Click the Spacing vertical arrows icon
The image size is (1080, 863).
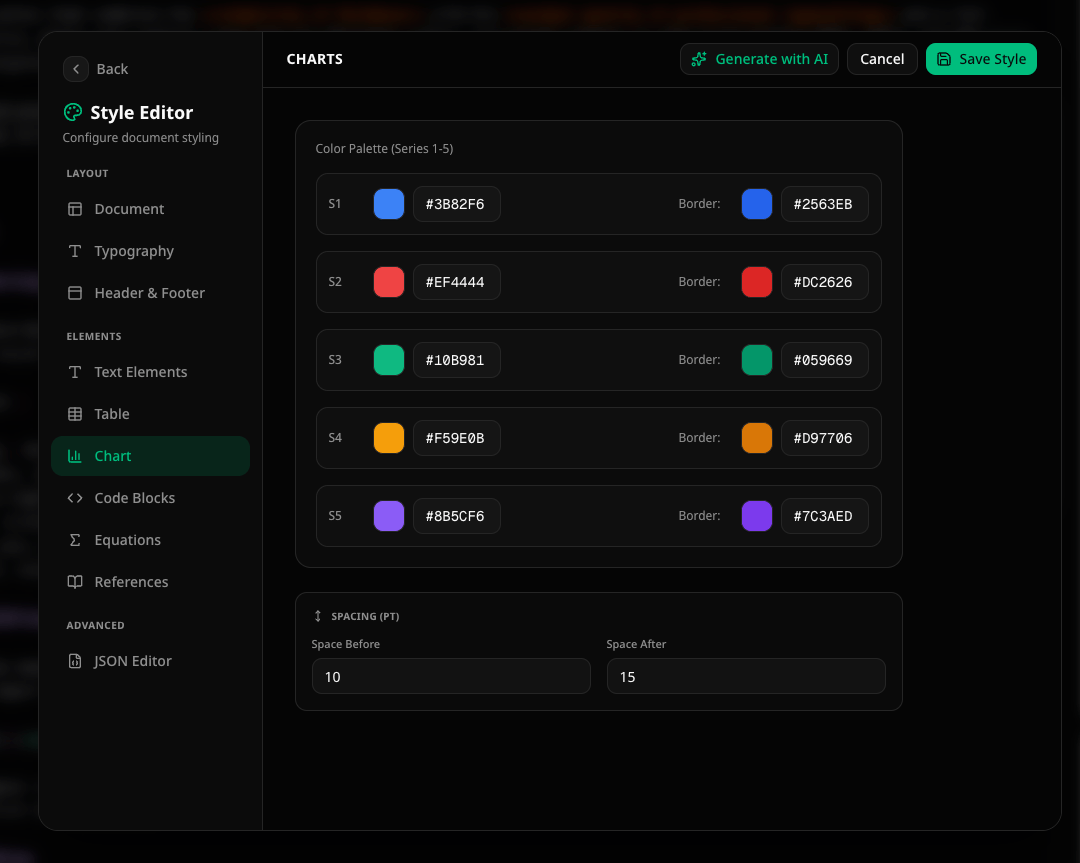(318, 616)
